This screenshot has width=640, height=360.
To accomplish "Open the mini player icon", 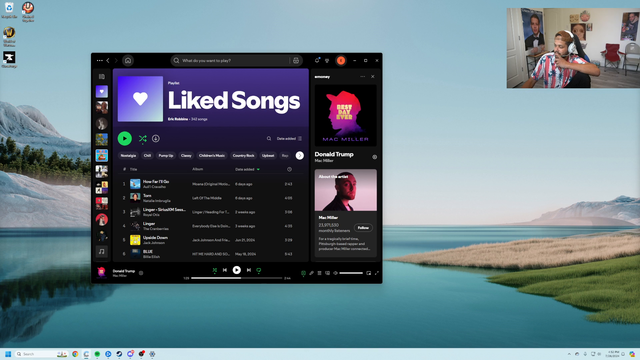I will tap(369, 273).
